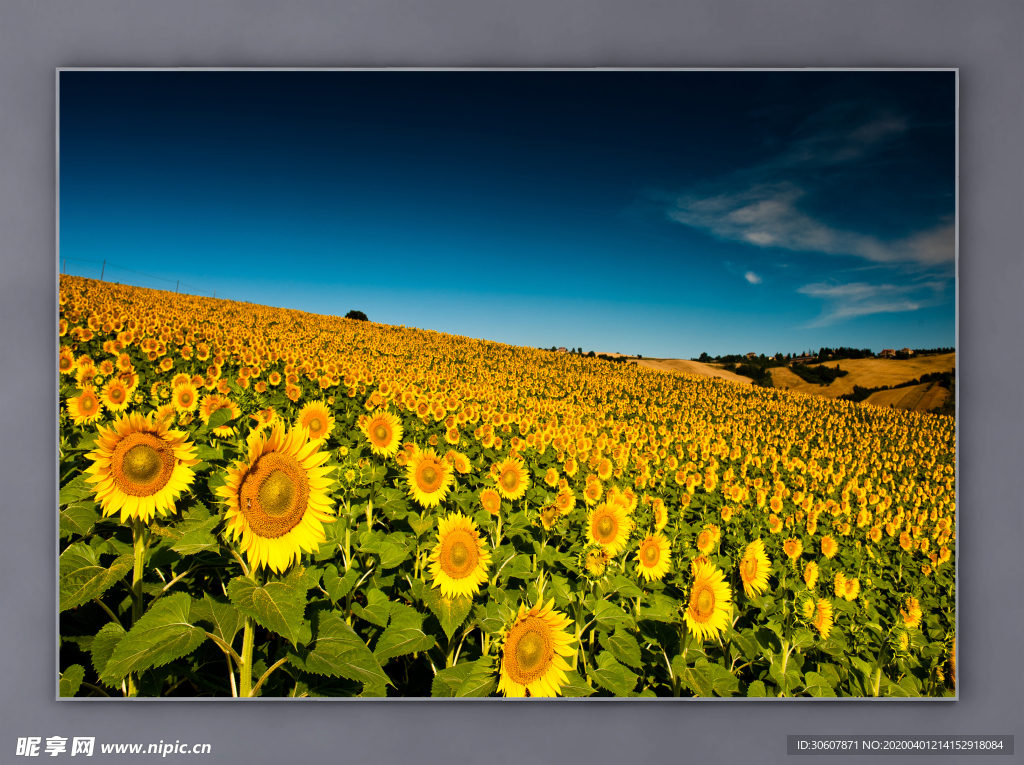
Task: Click the image ID number label
Action: pyautogui.click(x=899, y=745)
